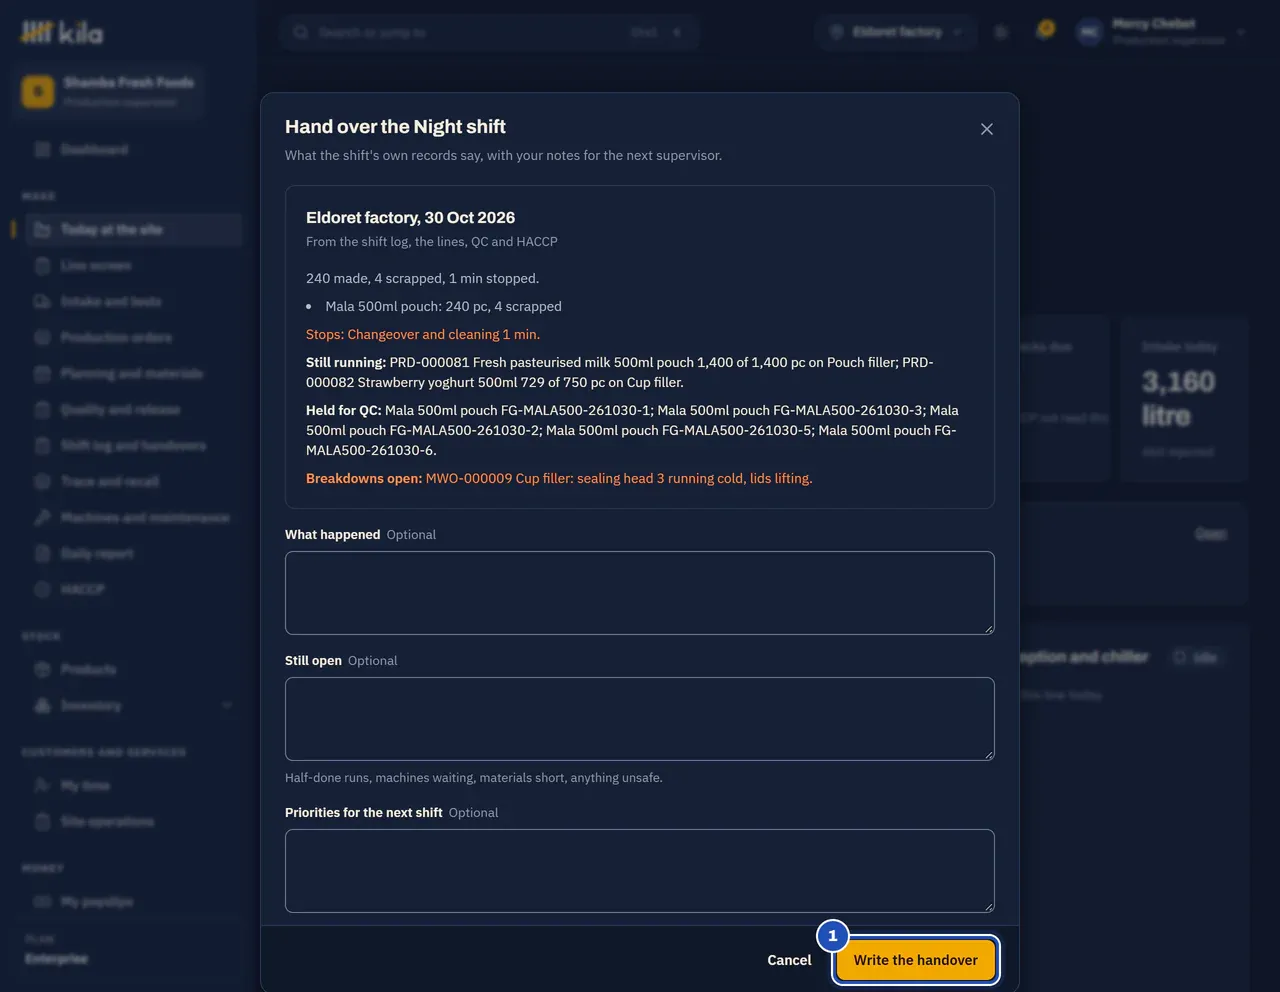This screenshot has height=992, width=1280.
Task: Click the 3,160 litre intake figure
Action: [1179, 398]
